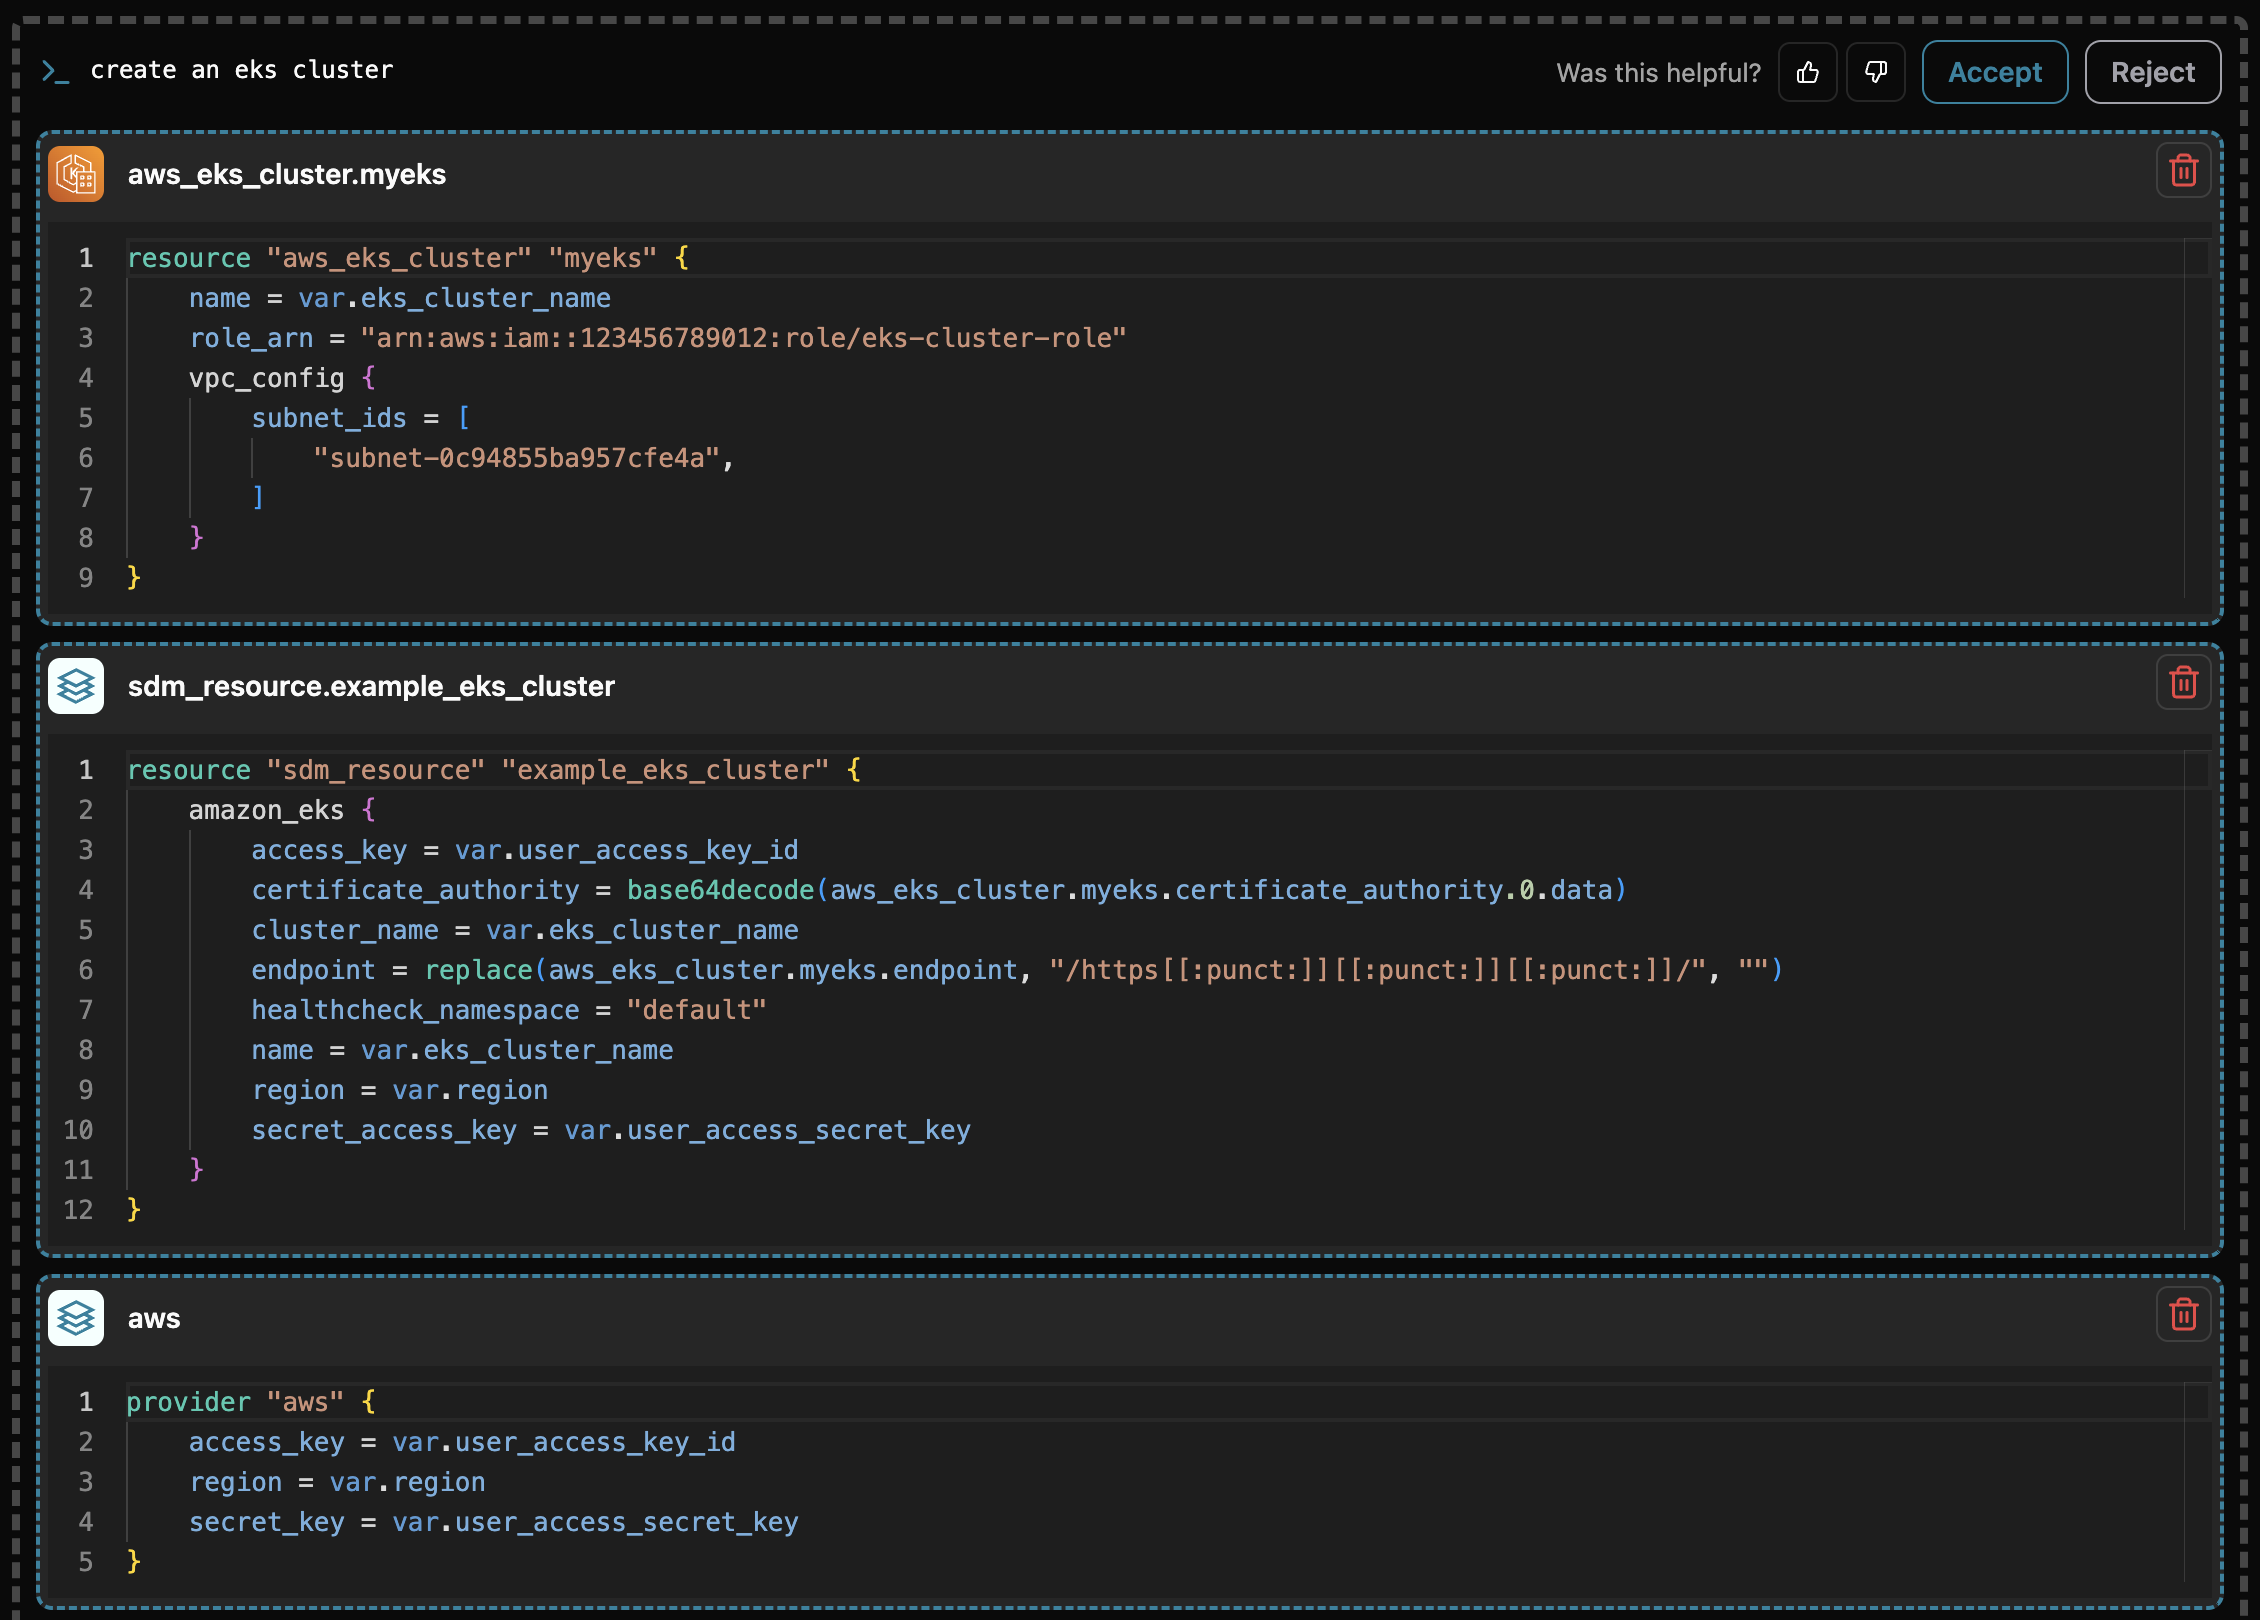The width and height of the screenshot is (2260, 1620).
Task: Delete the sdm_resource.example_eks_cluster block
Action: pos(2184,683)
